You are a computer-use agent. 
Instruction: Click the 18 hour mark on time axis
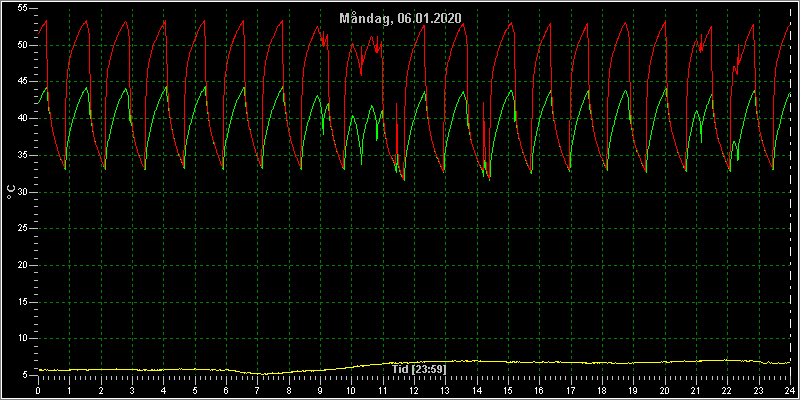point(602,390)
